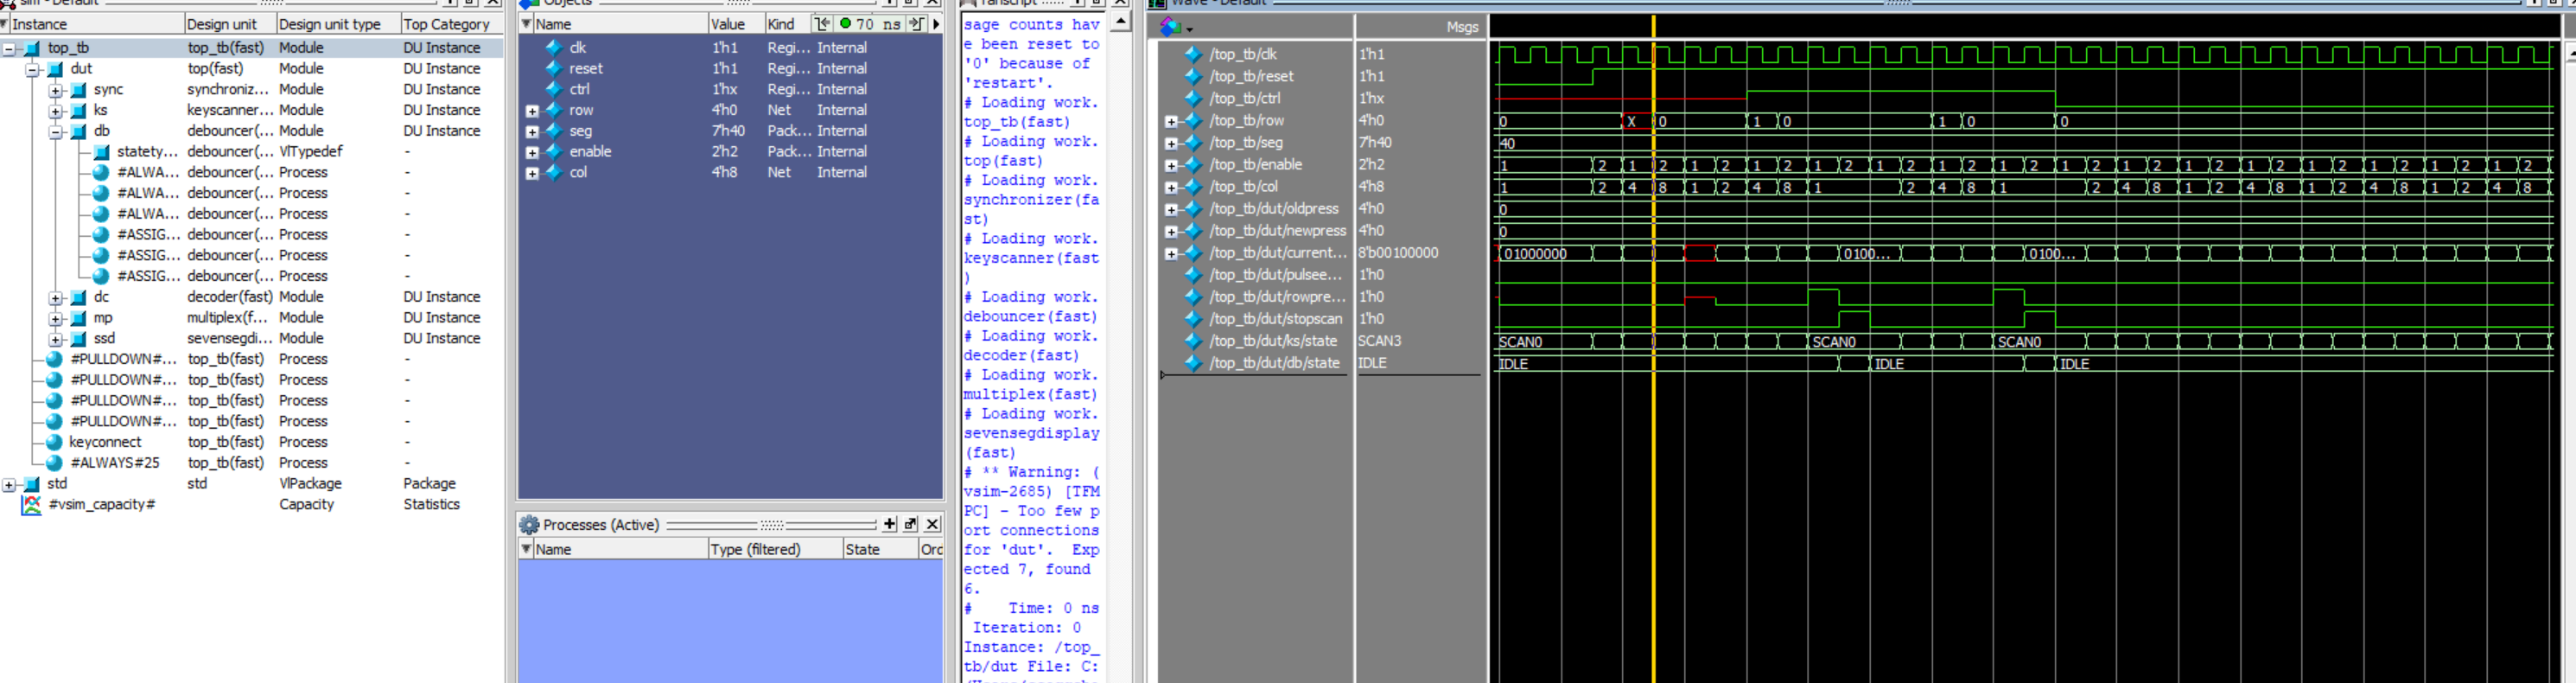
Task: Click the 'Value' column header in Objects
Action: [x=727, y=24]
